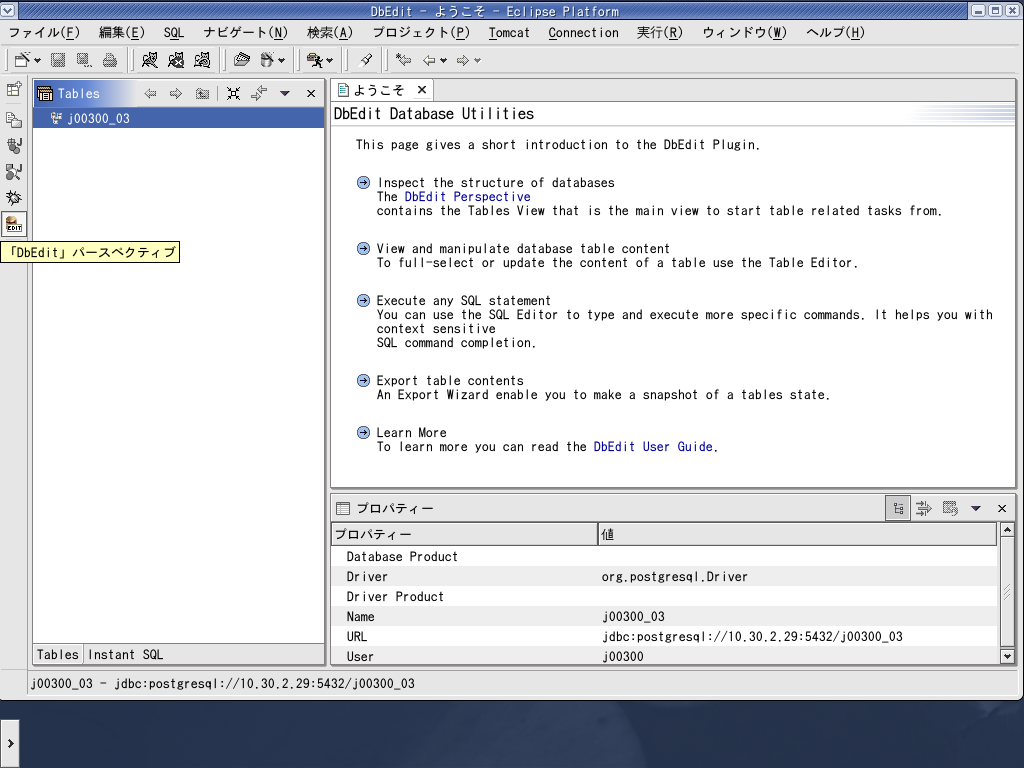
Task: Open the Back history dropdown arrow
Action: (443, 61)
